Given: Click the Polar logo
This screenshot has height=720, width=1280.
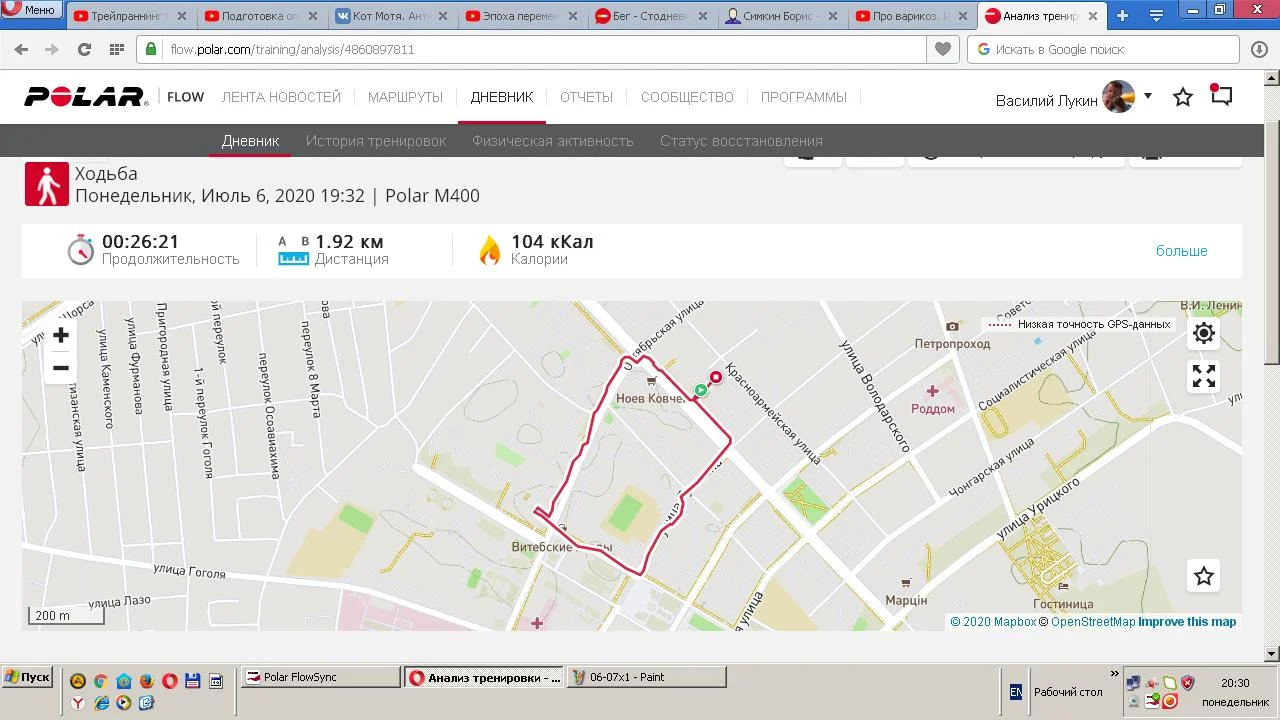Looking at the screenshot, I should 86,97.
